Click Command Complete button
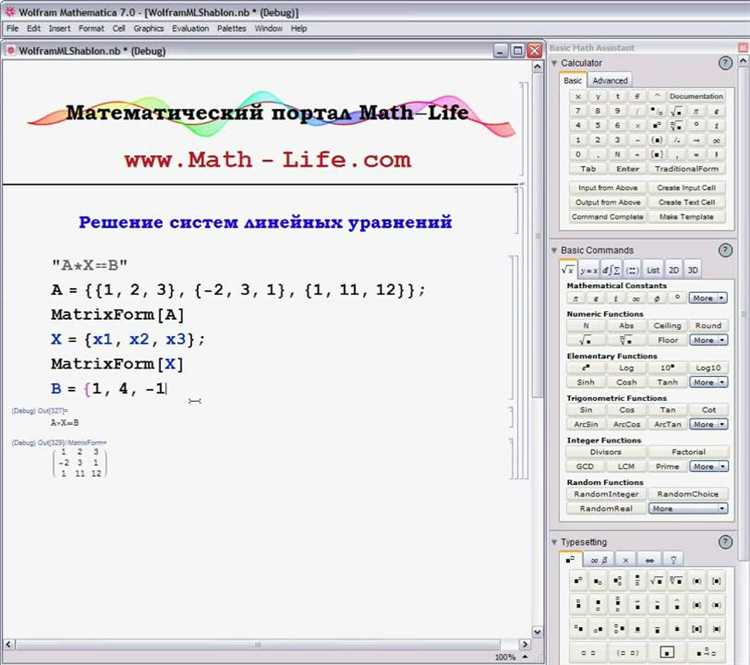The image size is (750, 665). pyautogui.click(x=607, y=217)
